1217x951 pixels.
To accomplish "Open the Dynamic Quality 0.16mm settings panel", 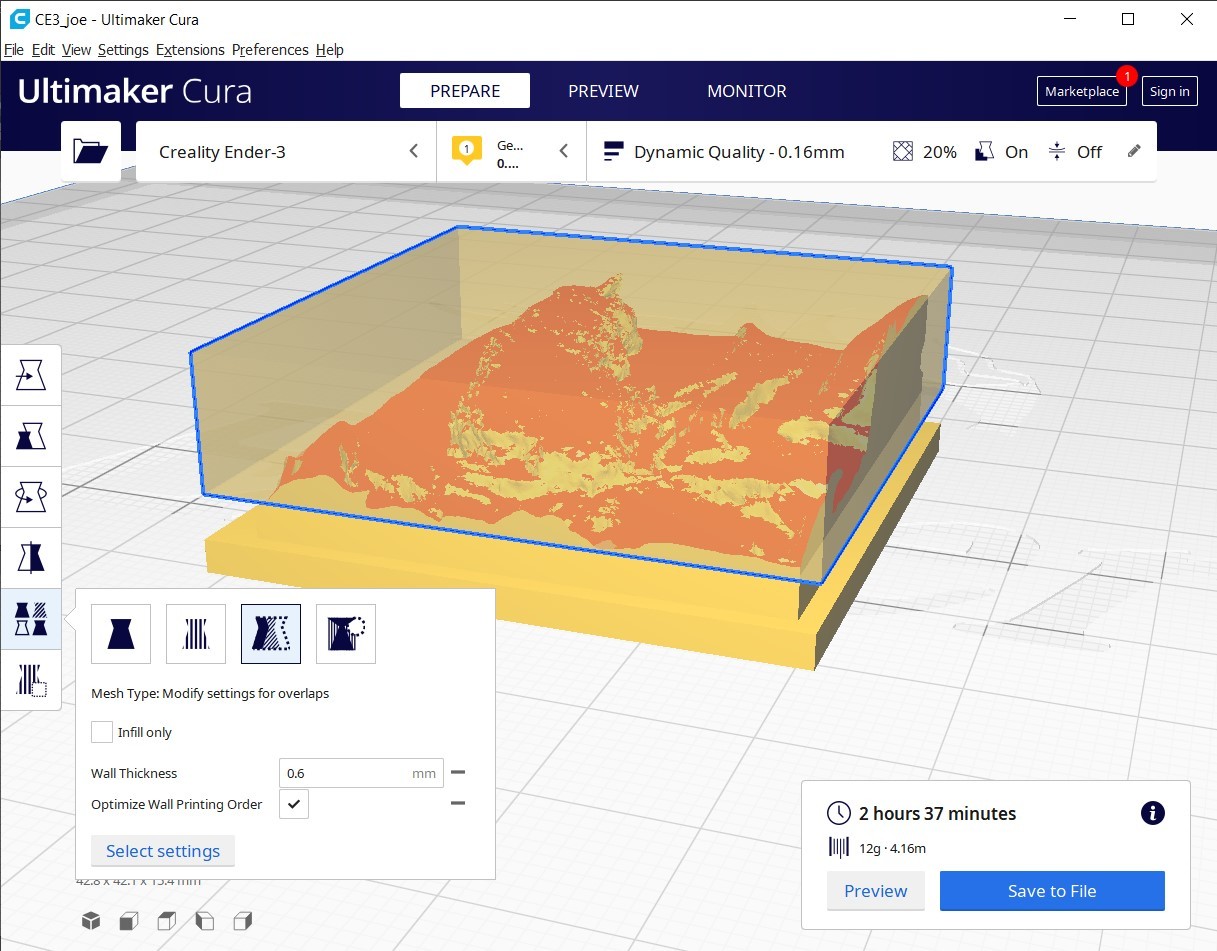I will click(x=871, y=152).
